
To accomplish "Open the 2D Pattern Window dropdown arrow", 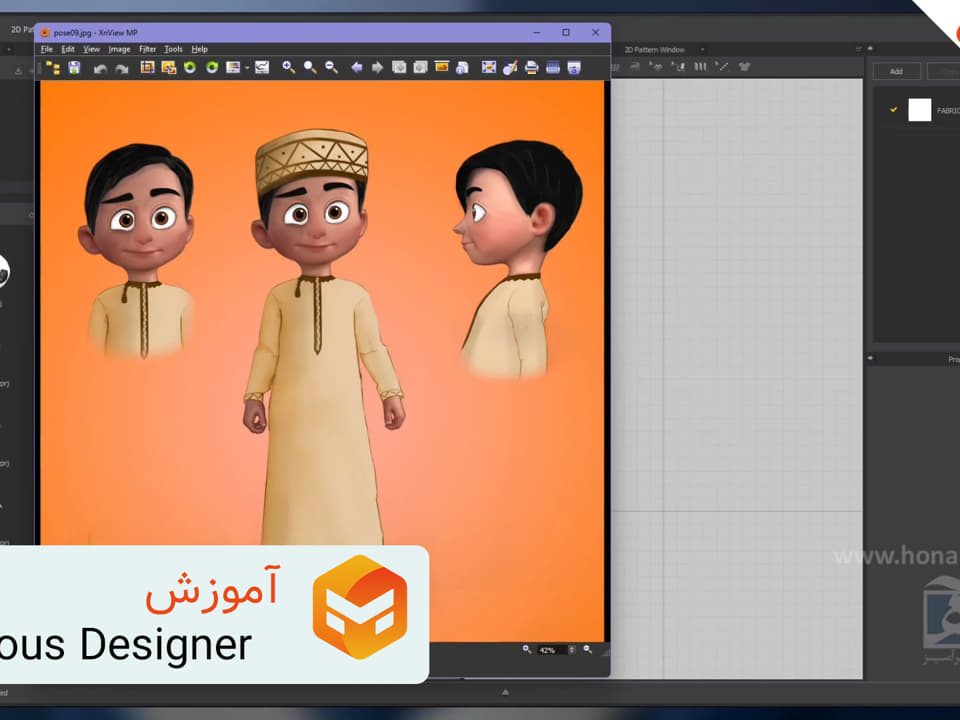I will pos(702,50).
